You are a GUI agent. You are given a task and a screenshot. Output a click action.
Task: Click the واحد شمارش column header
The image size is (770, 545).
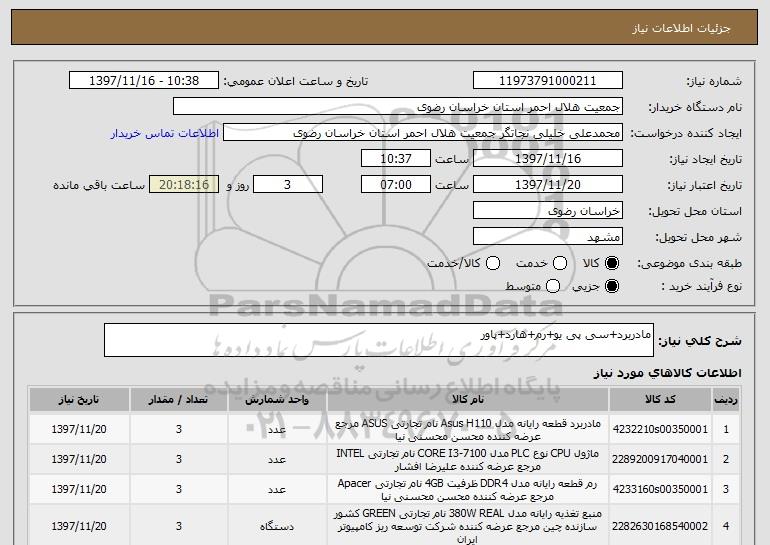click(x=277, y=400)
